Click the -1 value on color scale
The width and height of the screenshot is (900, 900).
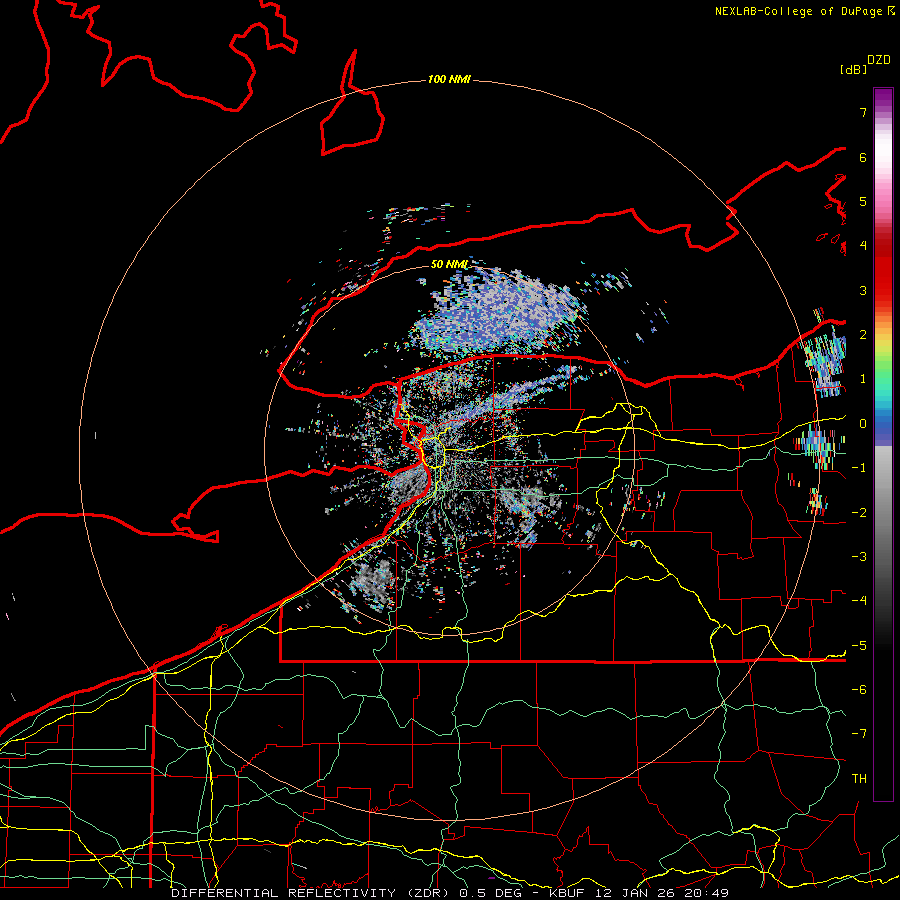click(859, 468)
